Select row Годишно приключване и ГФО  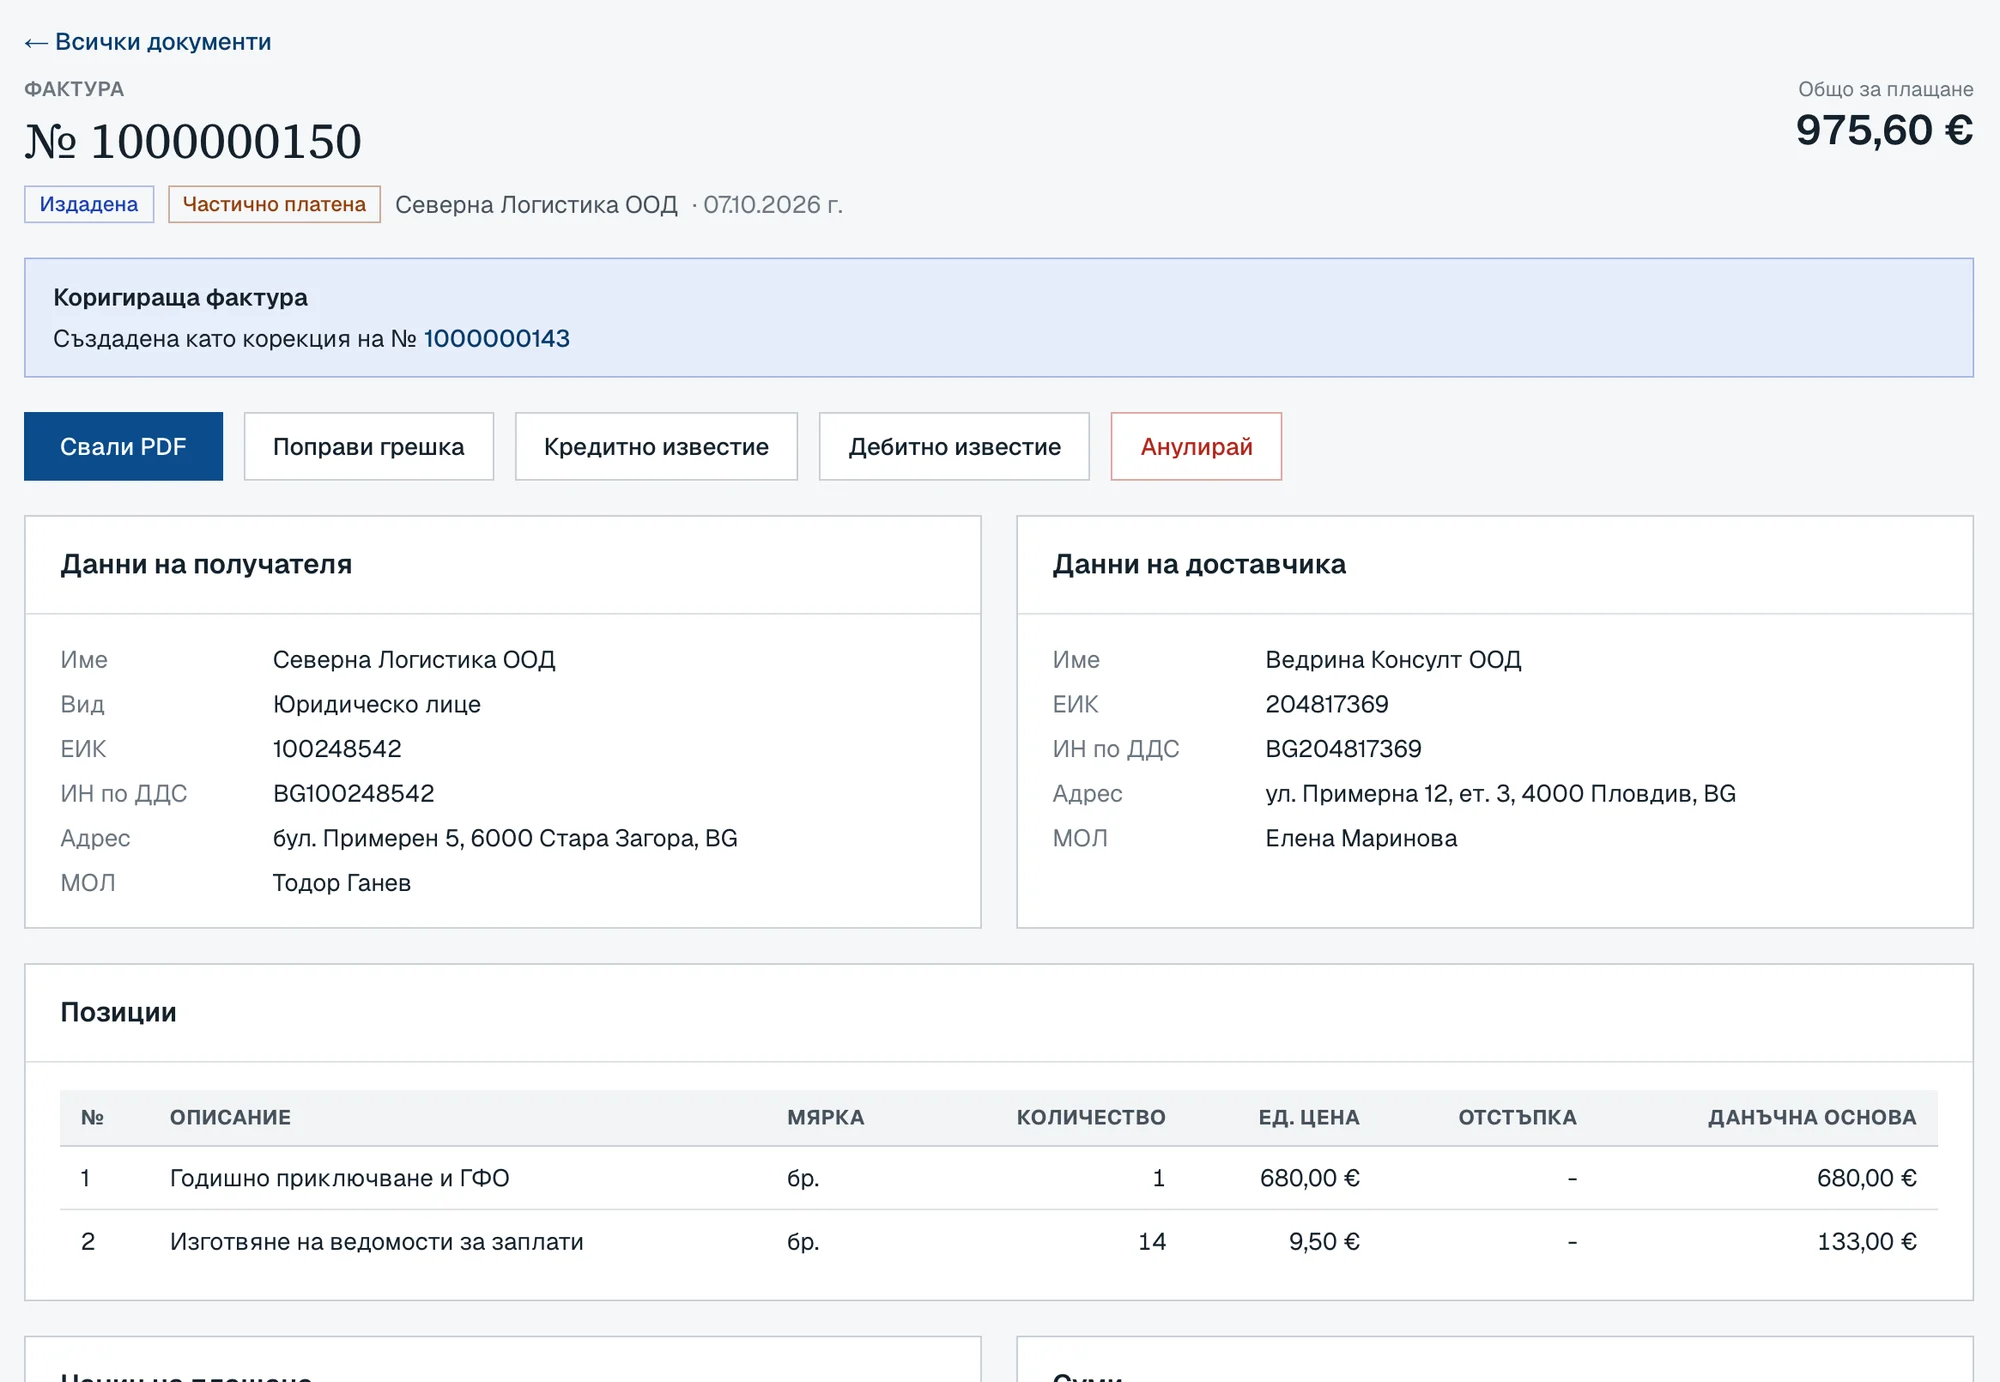coord(999,1178)
